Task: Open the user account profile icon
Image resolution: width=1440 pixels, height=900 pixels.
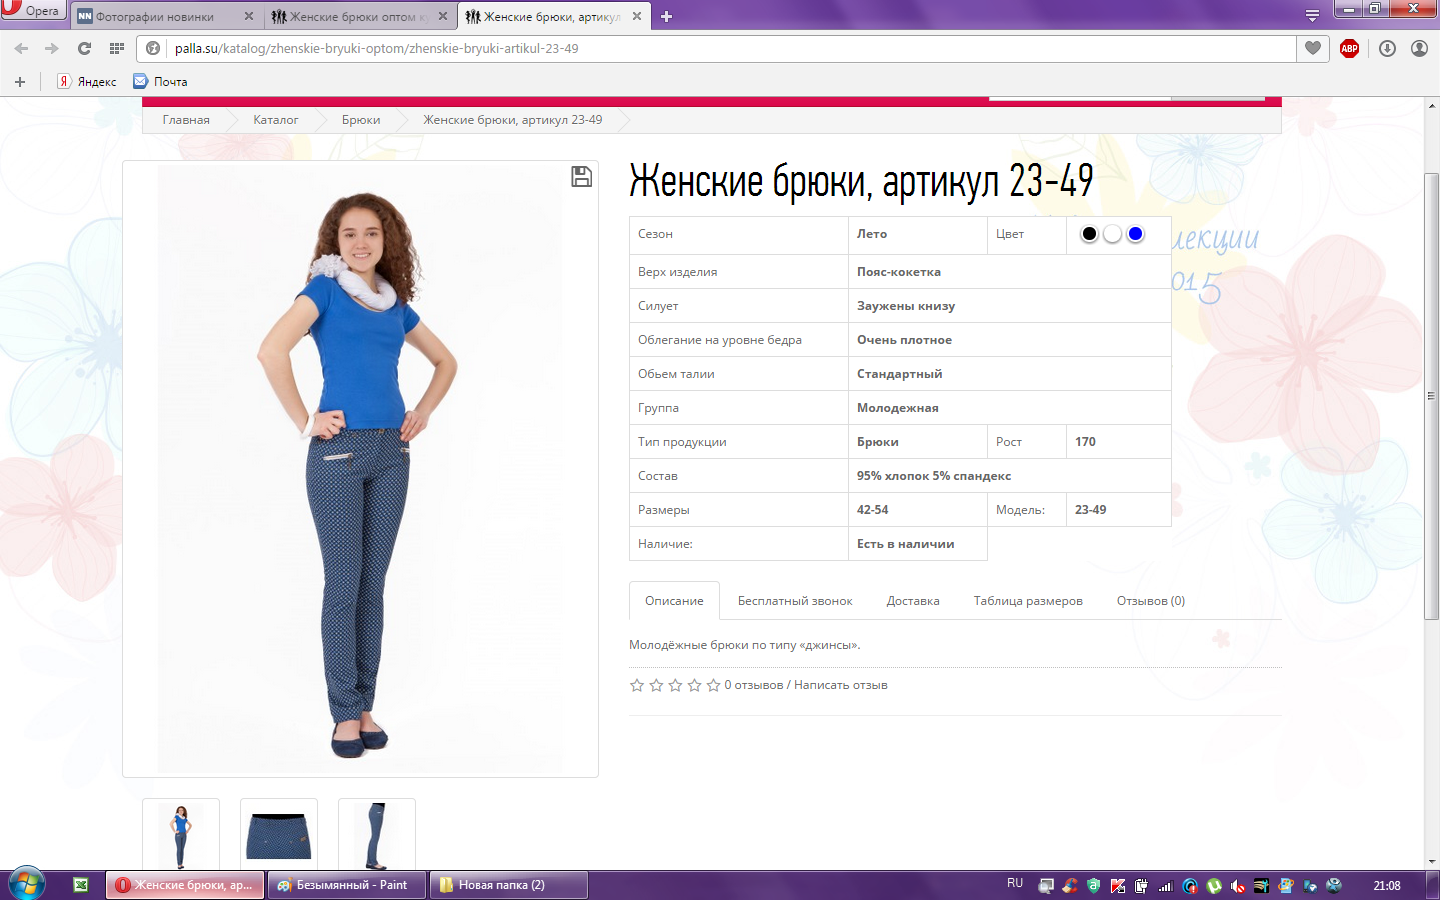Action: pos(1419,48)
